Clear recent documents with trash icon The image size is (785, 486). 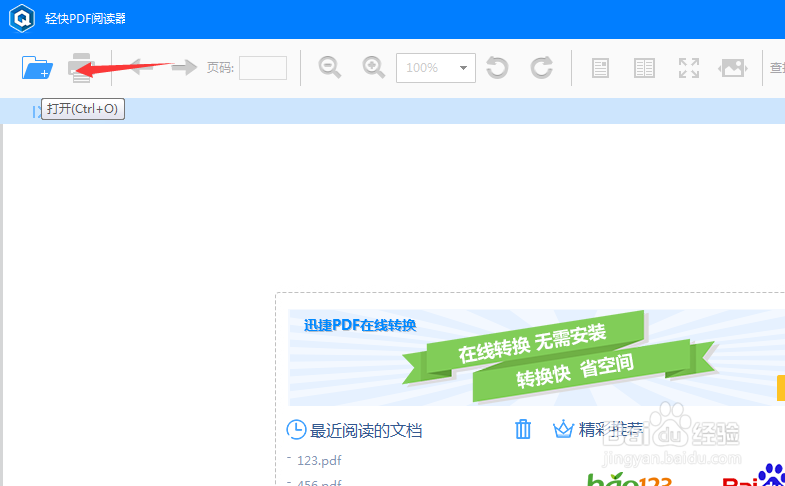tap(523, 429)
